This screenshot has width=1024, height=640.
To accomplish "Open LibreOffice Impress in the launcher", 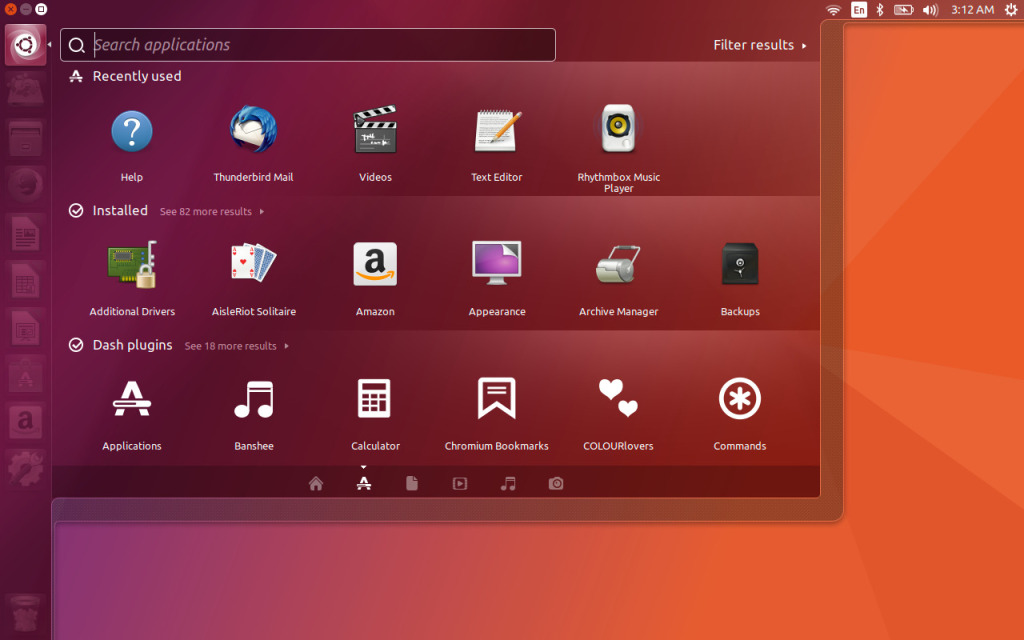I will click(25, 327).
